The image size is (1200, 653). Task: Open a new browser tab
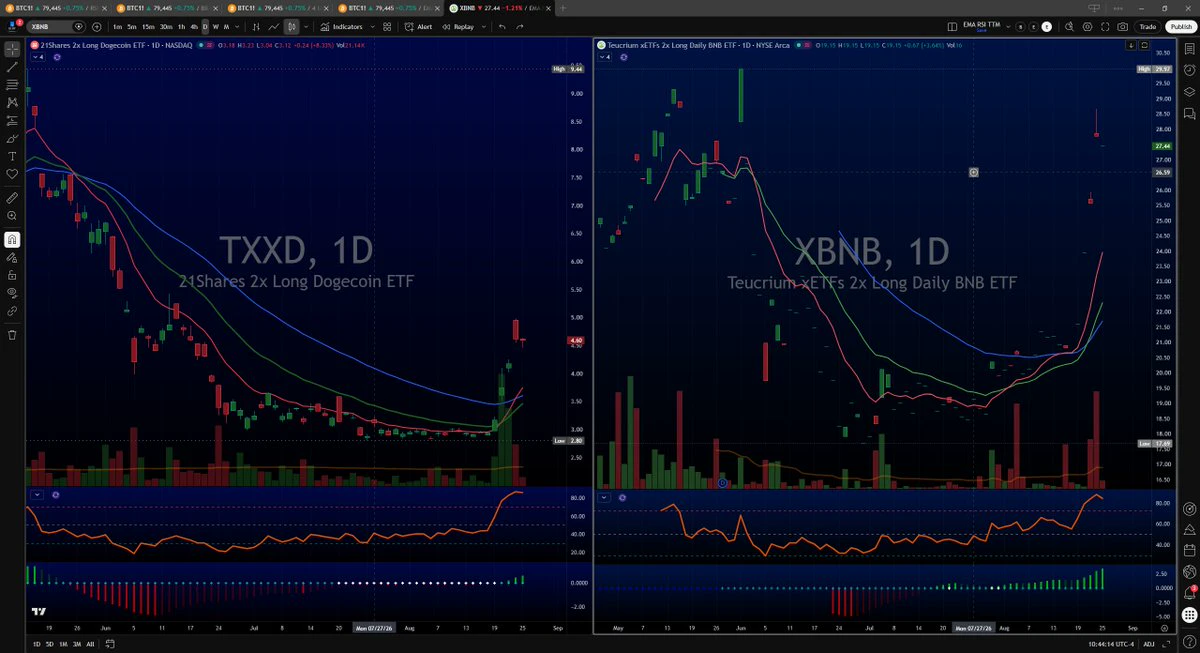click(x=563, y=7)
